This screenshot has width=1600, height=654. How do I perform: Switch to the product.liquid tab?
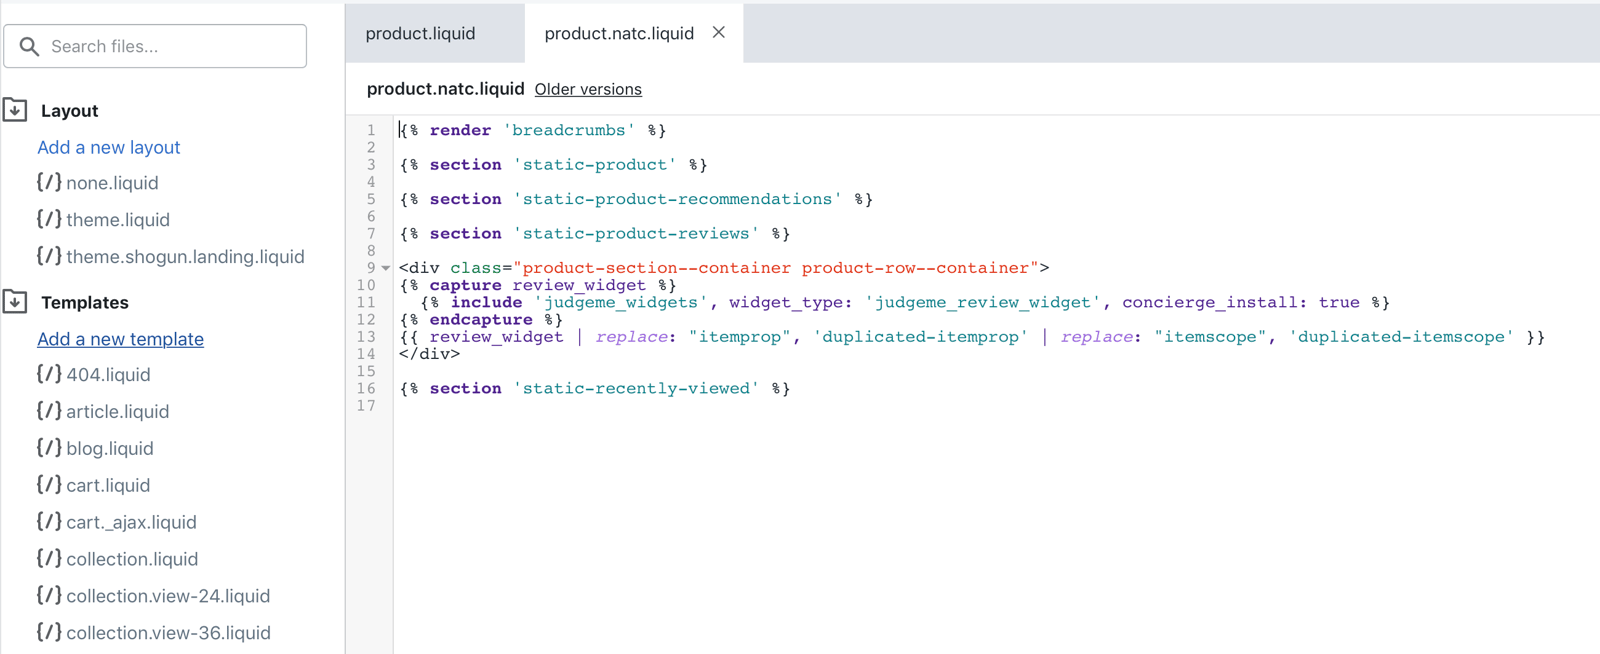pyautogui.click(x=421, y=33)
